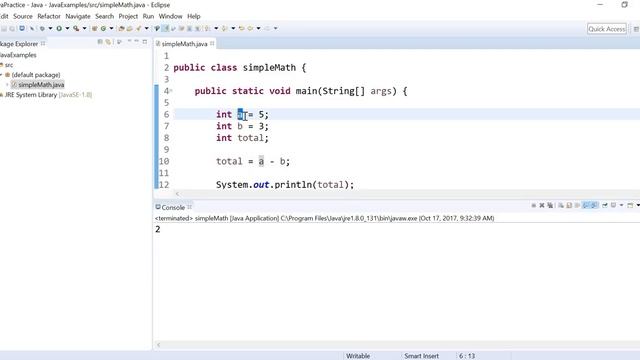
Task: Open the Help menu
Action: pos(194,16)
